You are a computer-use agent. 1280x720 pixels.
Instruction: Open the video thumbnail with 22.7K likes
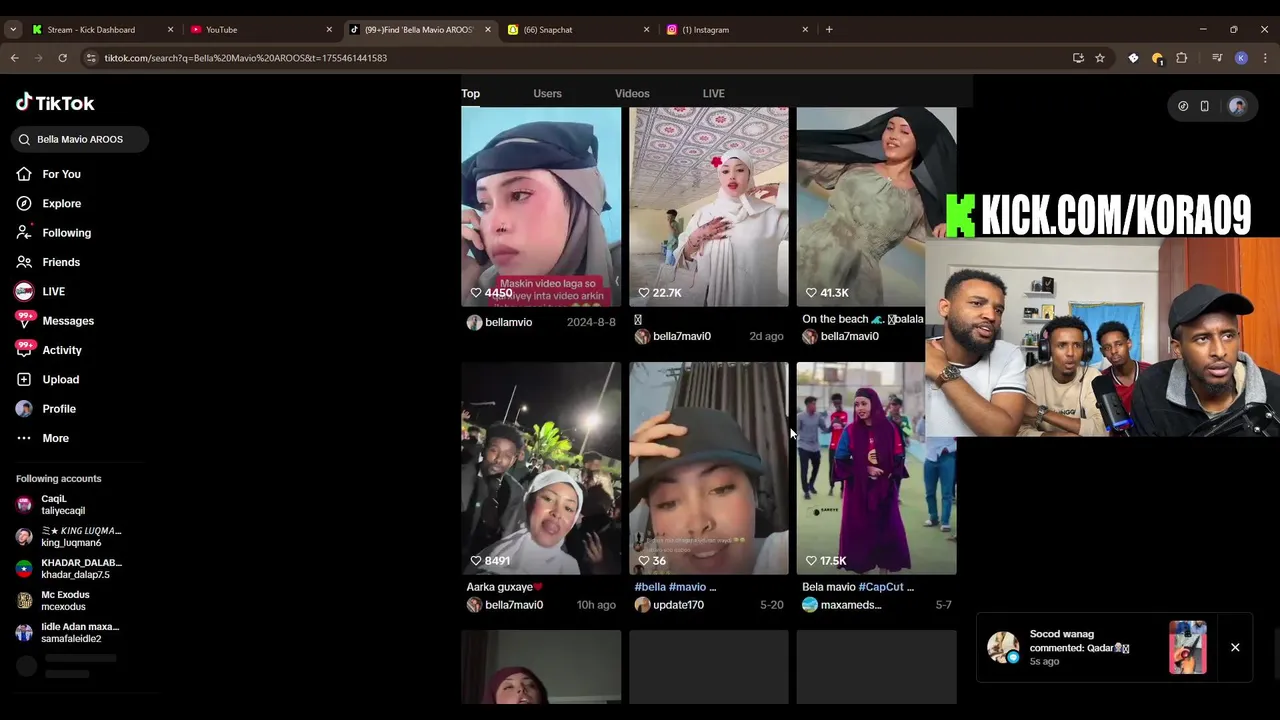coord(709,207)
